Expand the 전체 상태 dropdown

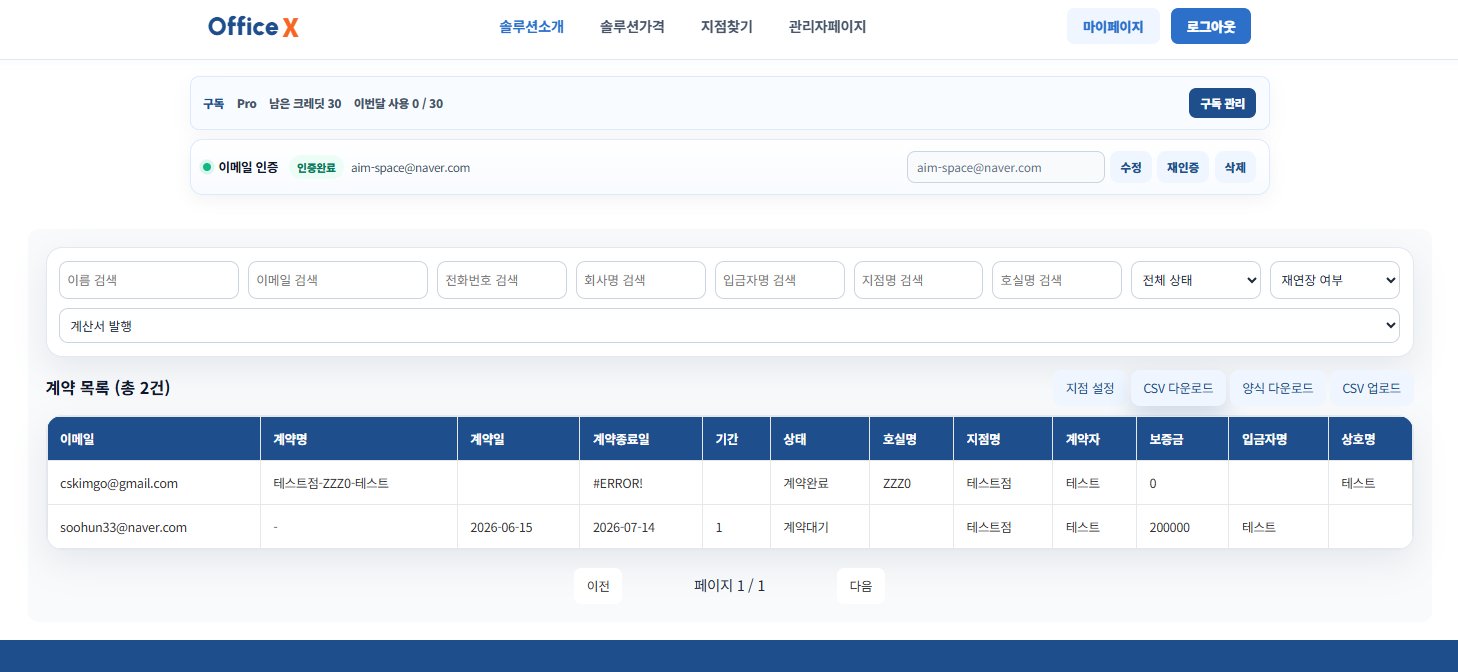(1196, 280)
